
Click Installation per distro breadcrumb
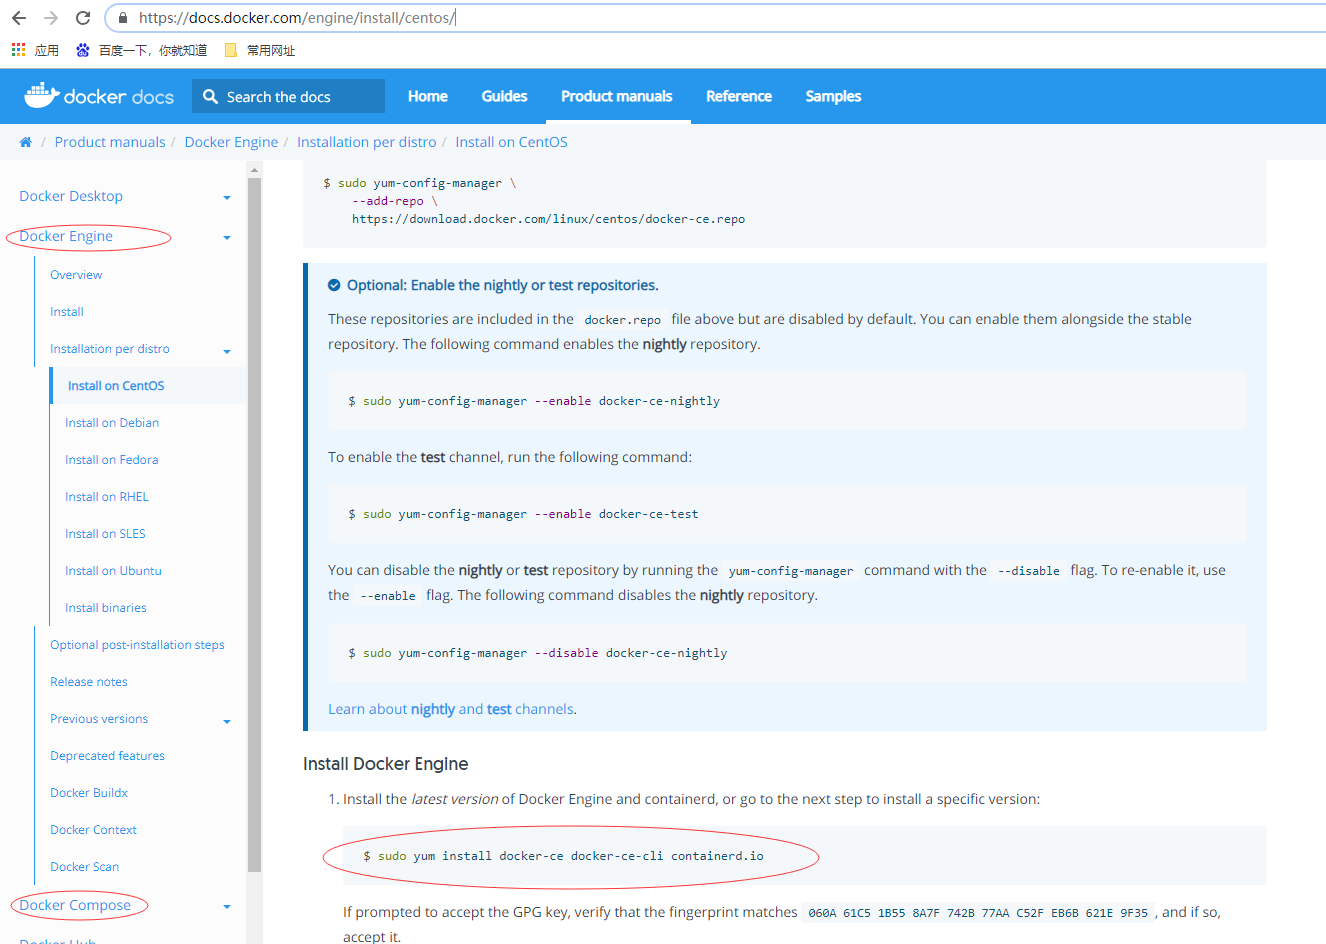[367, 142]
